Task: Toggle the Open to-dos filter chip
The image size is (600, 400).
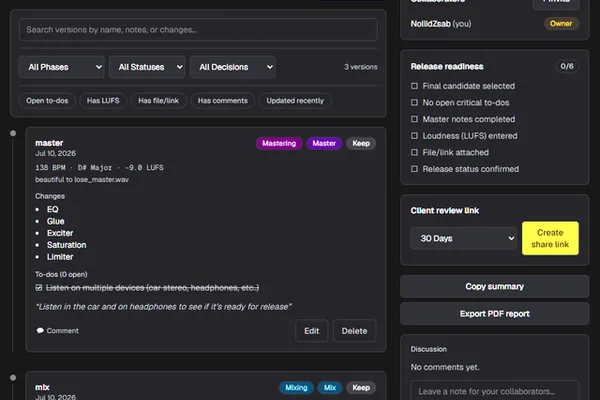Action: pyautogui.click(x=47, y=101)
